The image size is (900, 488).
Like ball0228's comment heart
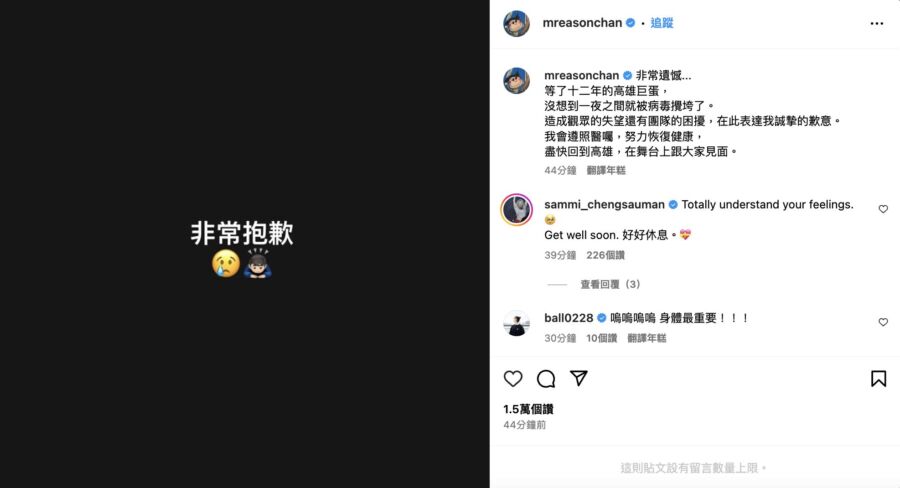tap(883, 322)
